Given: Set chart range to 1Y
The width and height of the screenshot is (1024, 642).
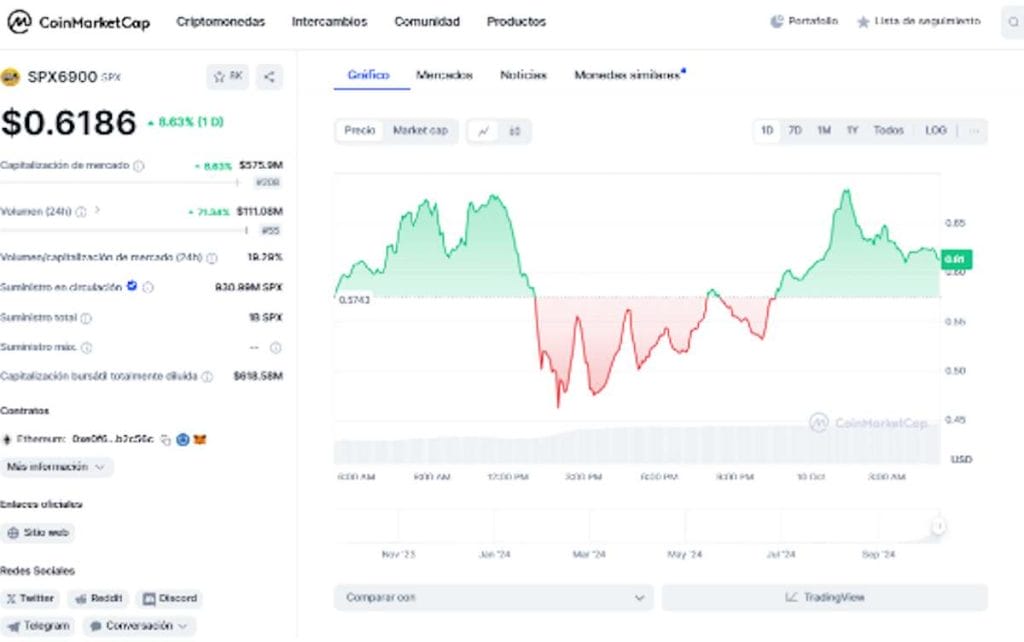Looking at the screenshot, I should 852,131.
